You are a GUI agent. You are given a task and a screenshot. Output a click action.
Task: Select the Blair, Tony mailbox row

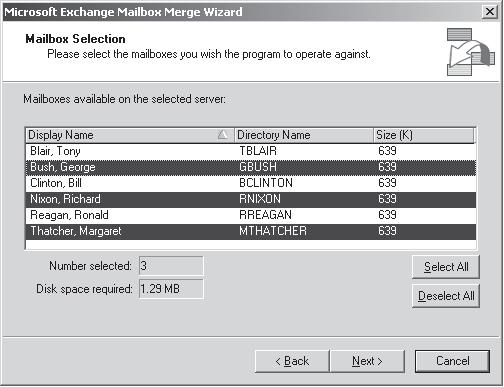point(251,151)
